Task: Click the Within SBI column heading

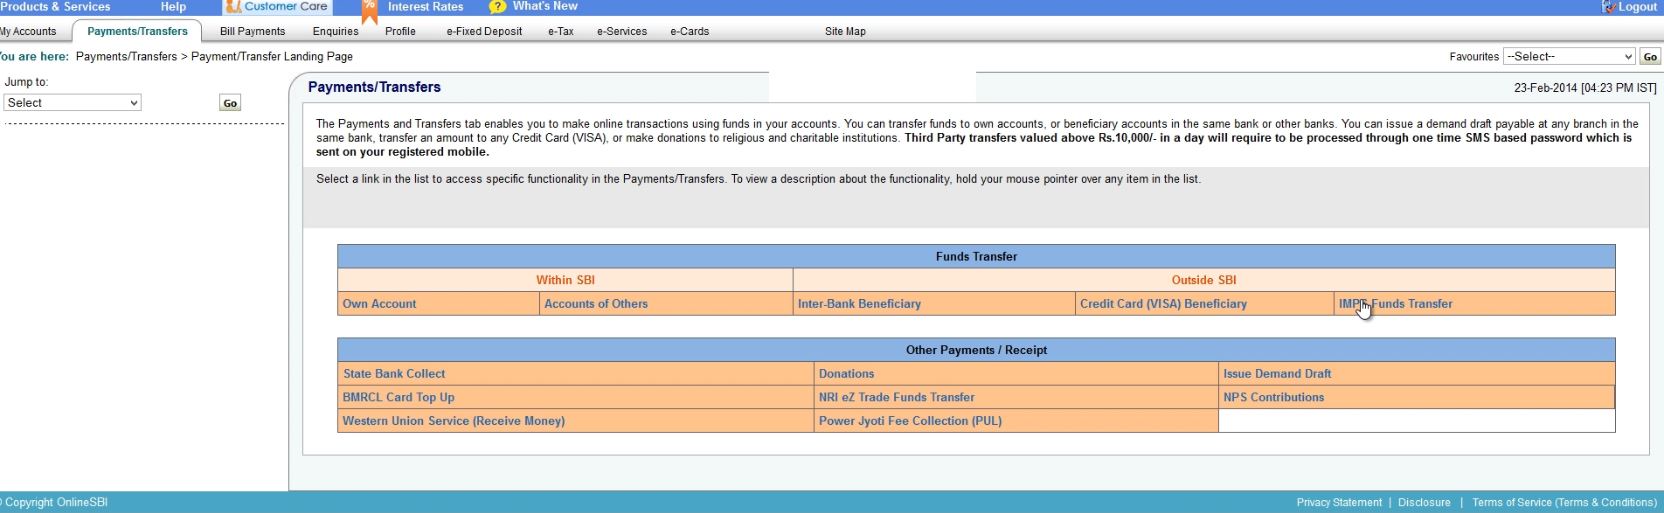Action: 565,281
